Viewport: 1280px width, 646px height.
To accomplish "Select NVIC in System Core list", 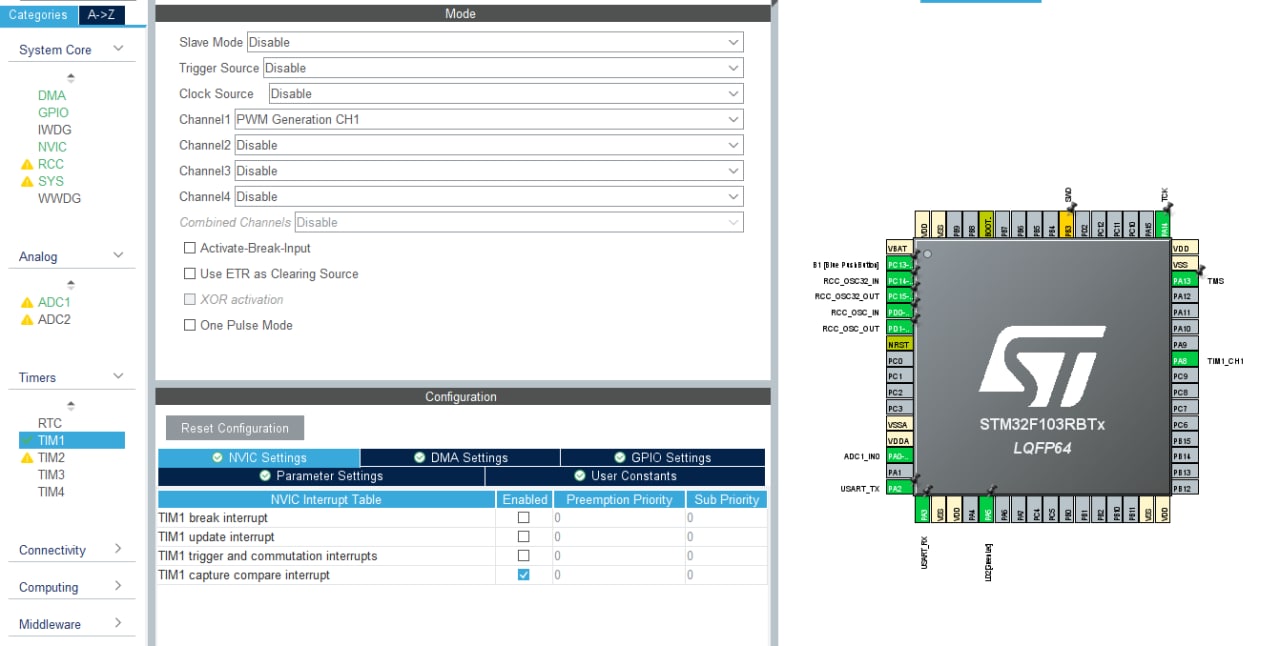I will [x=52, y=147].
